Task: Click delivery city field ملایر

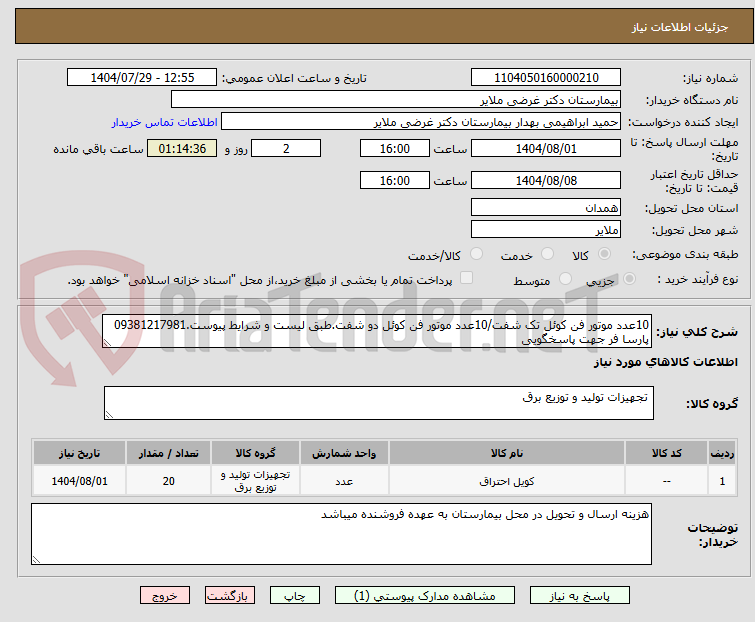Action: (x=546, y=230)
